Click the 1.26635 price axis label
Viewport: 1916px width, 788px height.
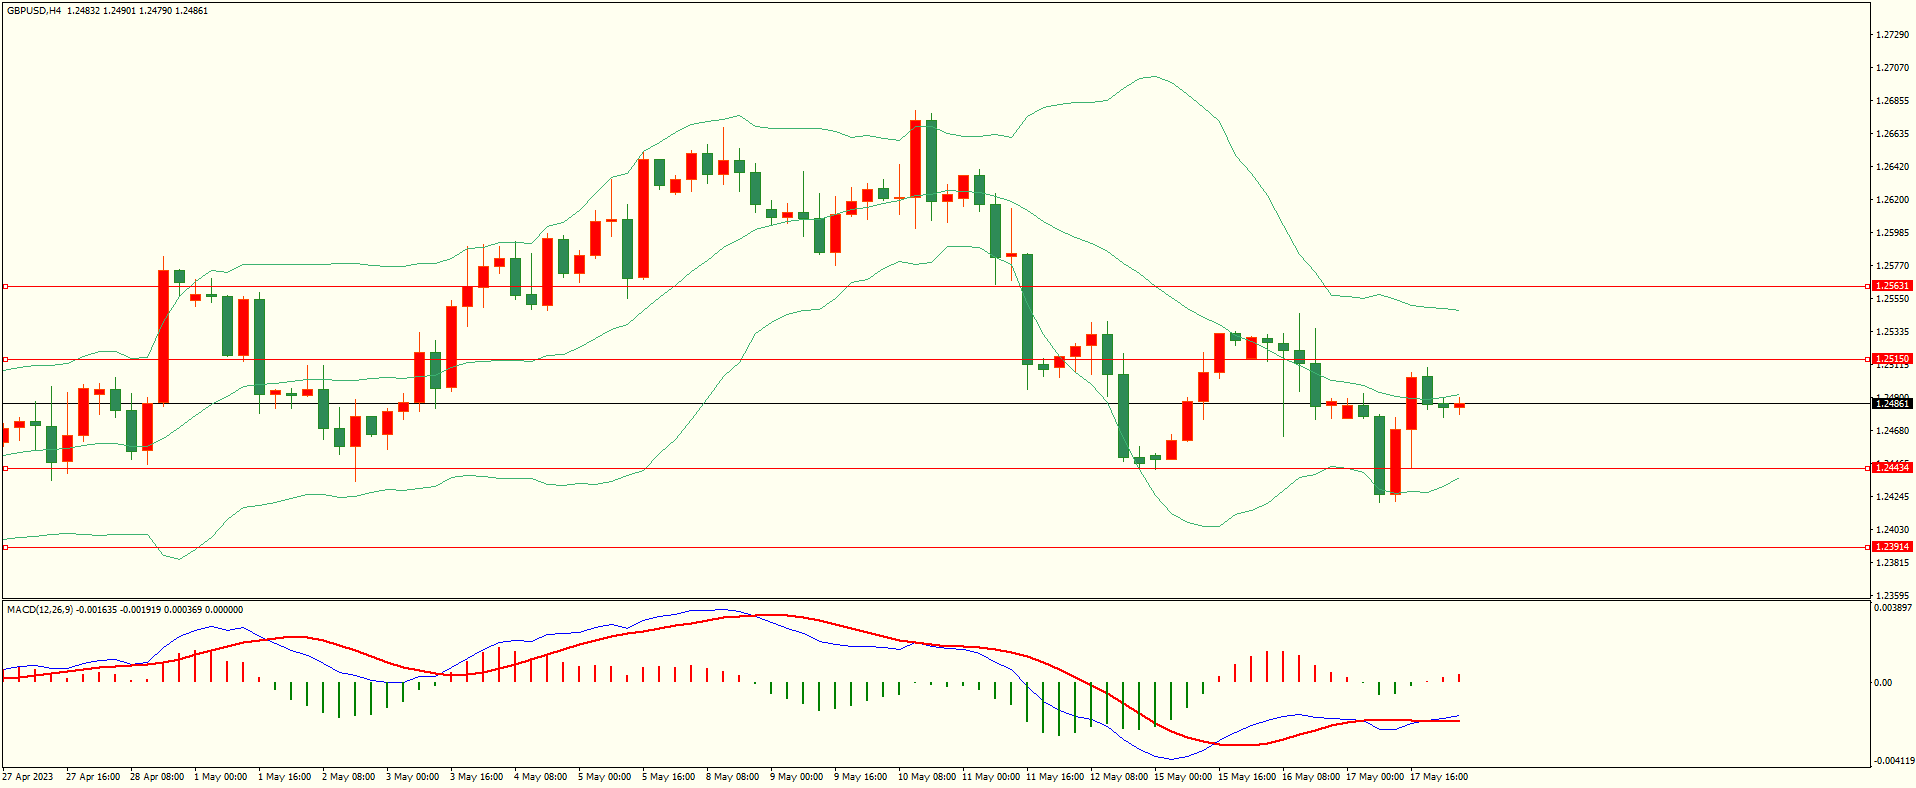click(1892, 134)
